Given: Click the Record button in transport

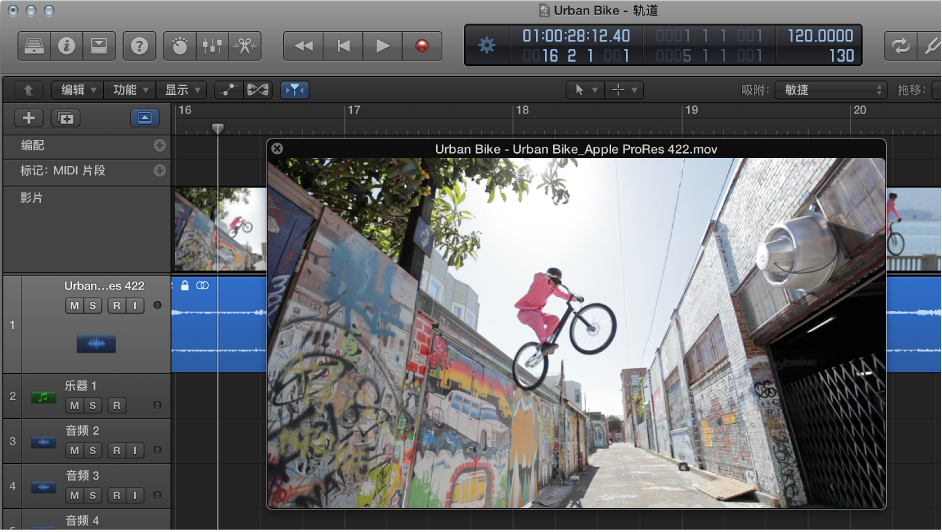Looking at the screenshot, I should click(x=422, y=46).
